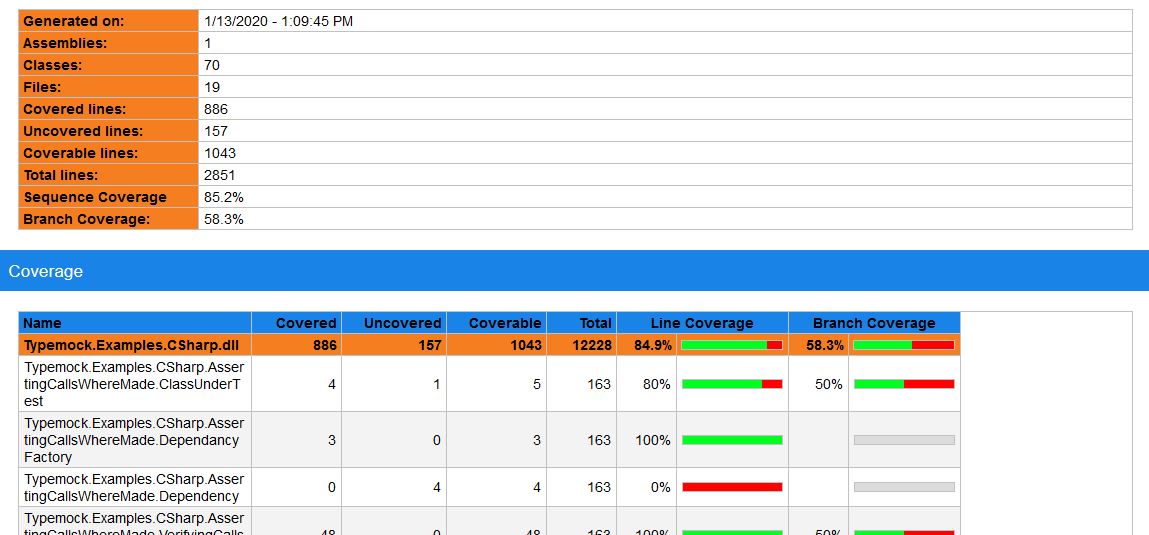Sort by the Uncovered column header
The height and width of the screenshot is (535, 1149).
click(402, 323)
